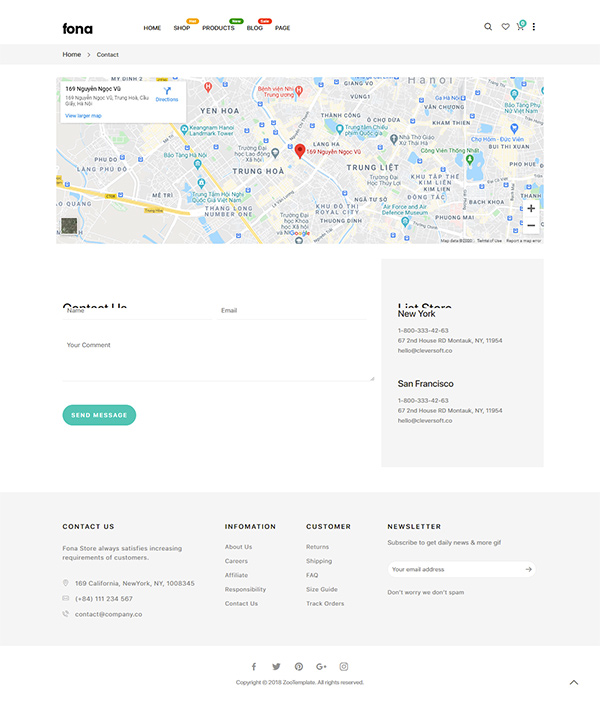Click the Facebook icon in footer

tap(254, 667)
